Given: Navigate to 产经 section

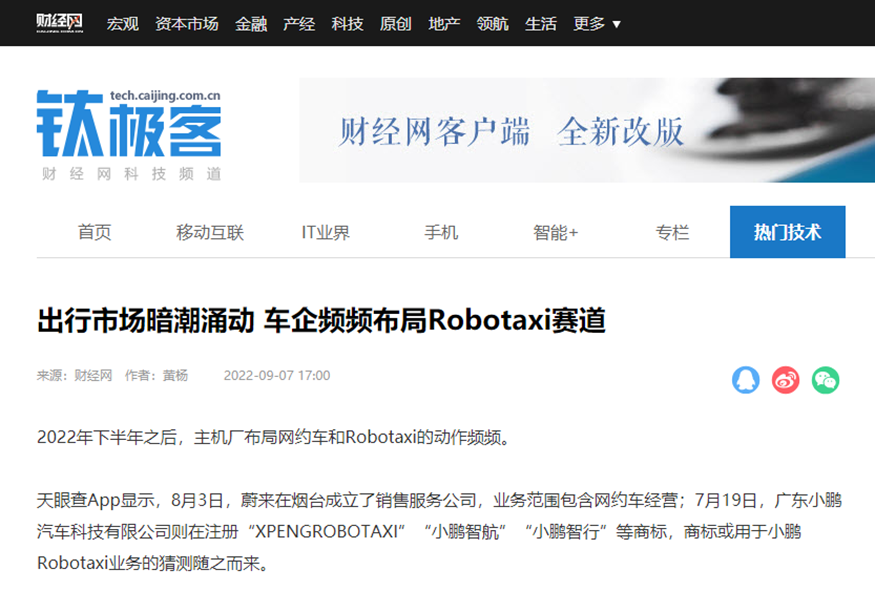Looking at the screenshot, I should click(x=299, y=24).
